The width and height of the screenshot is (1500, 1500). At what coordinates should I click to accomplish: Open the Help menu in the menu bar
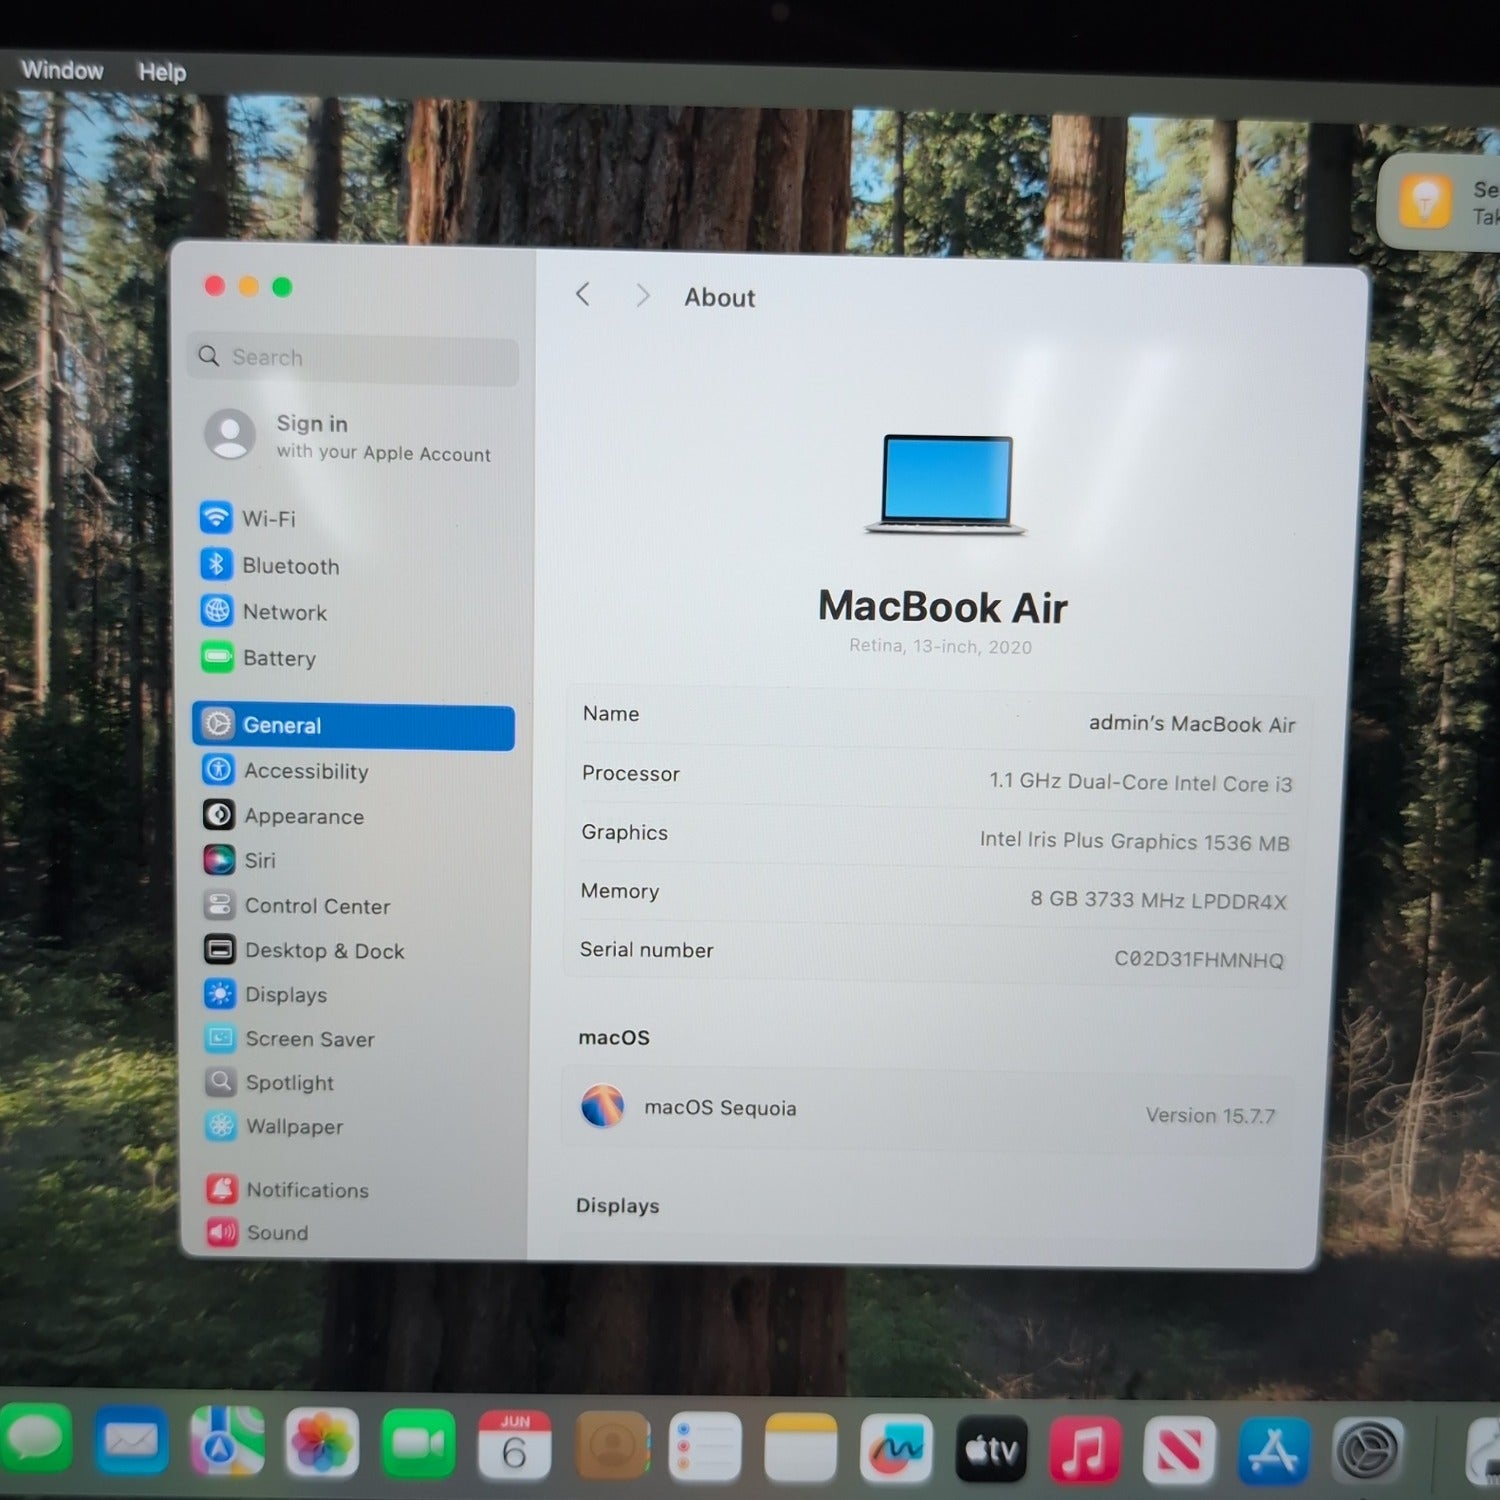tap(162, 72)
